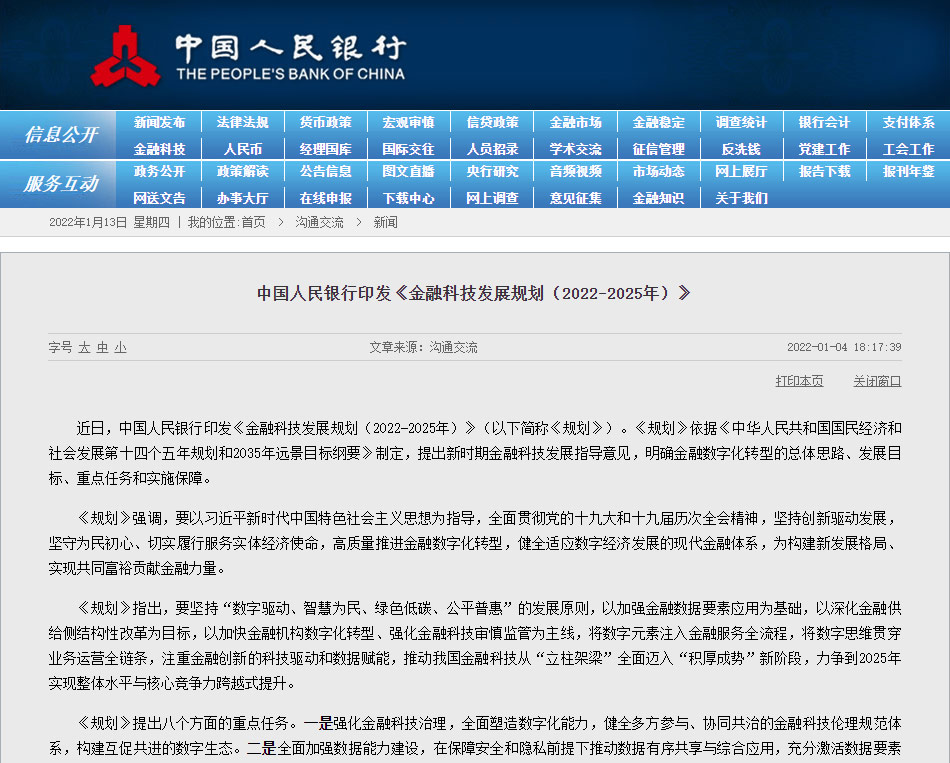
Task: Open 政务公开 in service menu
Action: pyautogui.click(x=159, y=172)
